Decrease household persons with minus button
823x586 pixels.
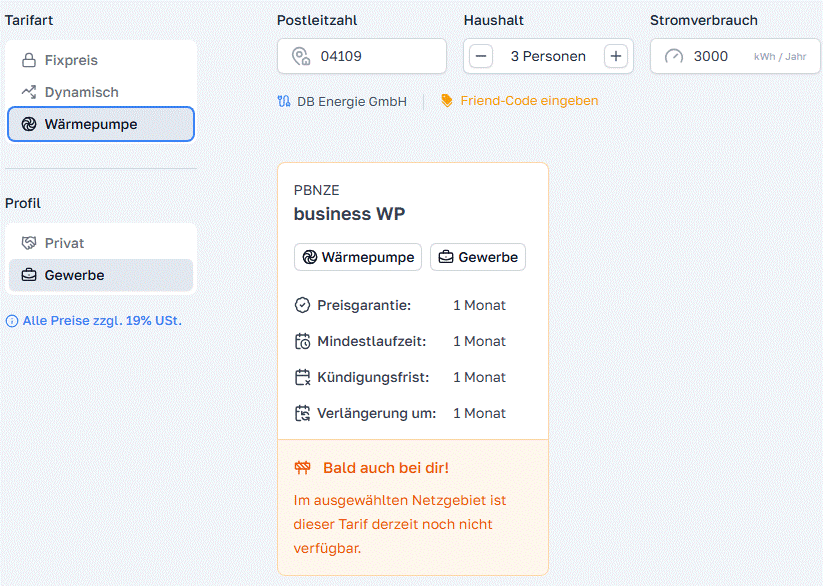pyautogui.click(x=481, y=56)
